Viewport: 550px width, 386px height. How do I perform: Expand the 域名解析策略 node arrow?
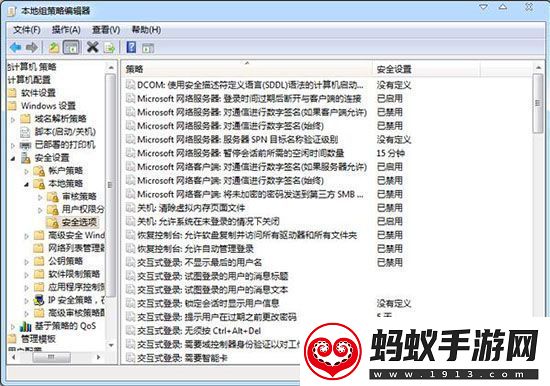point(13,119)
